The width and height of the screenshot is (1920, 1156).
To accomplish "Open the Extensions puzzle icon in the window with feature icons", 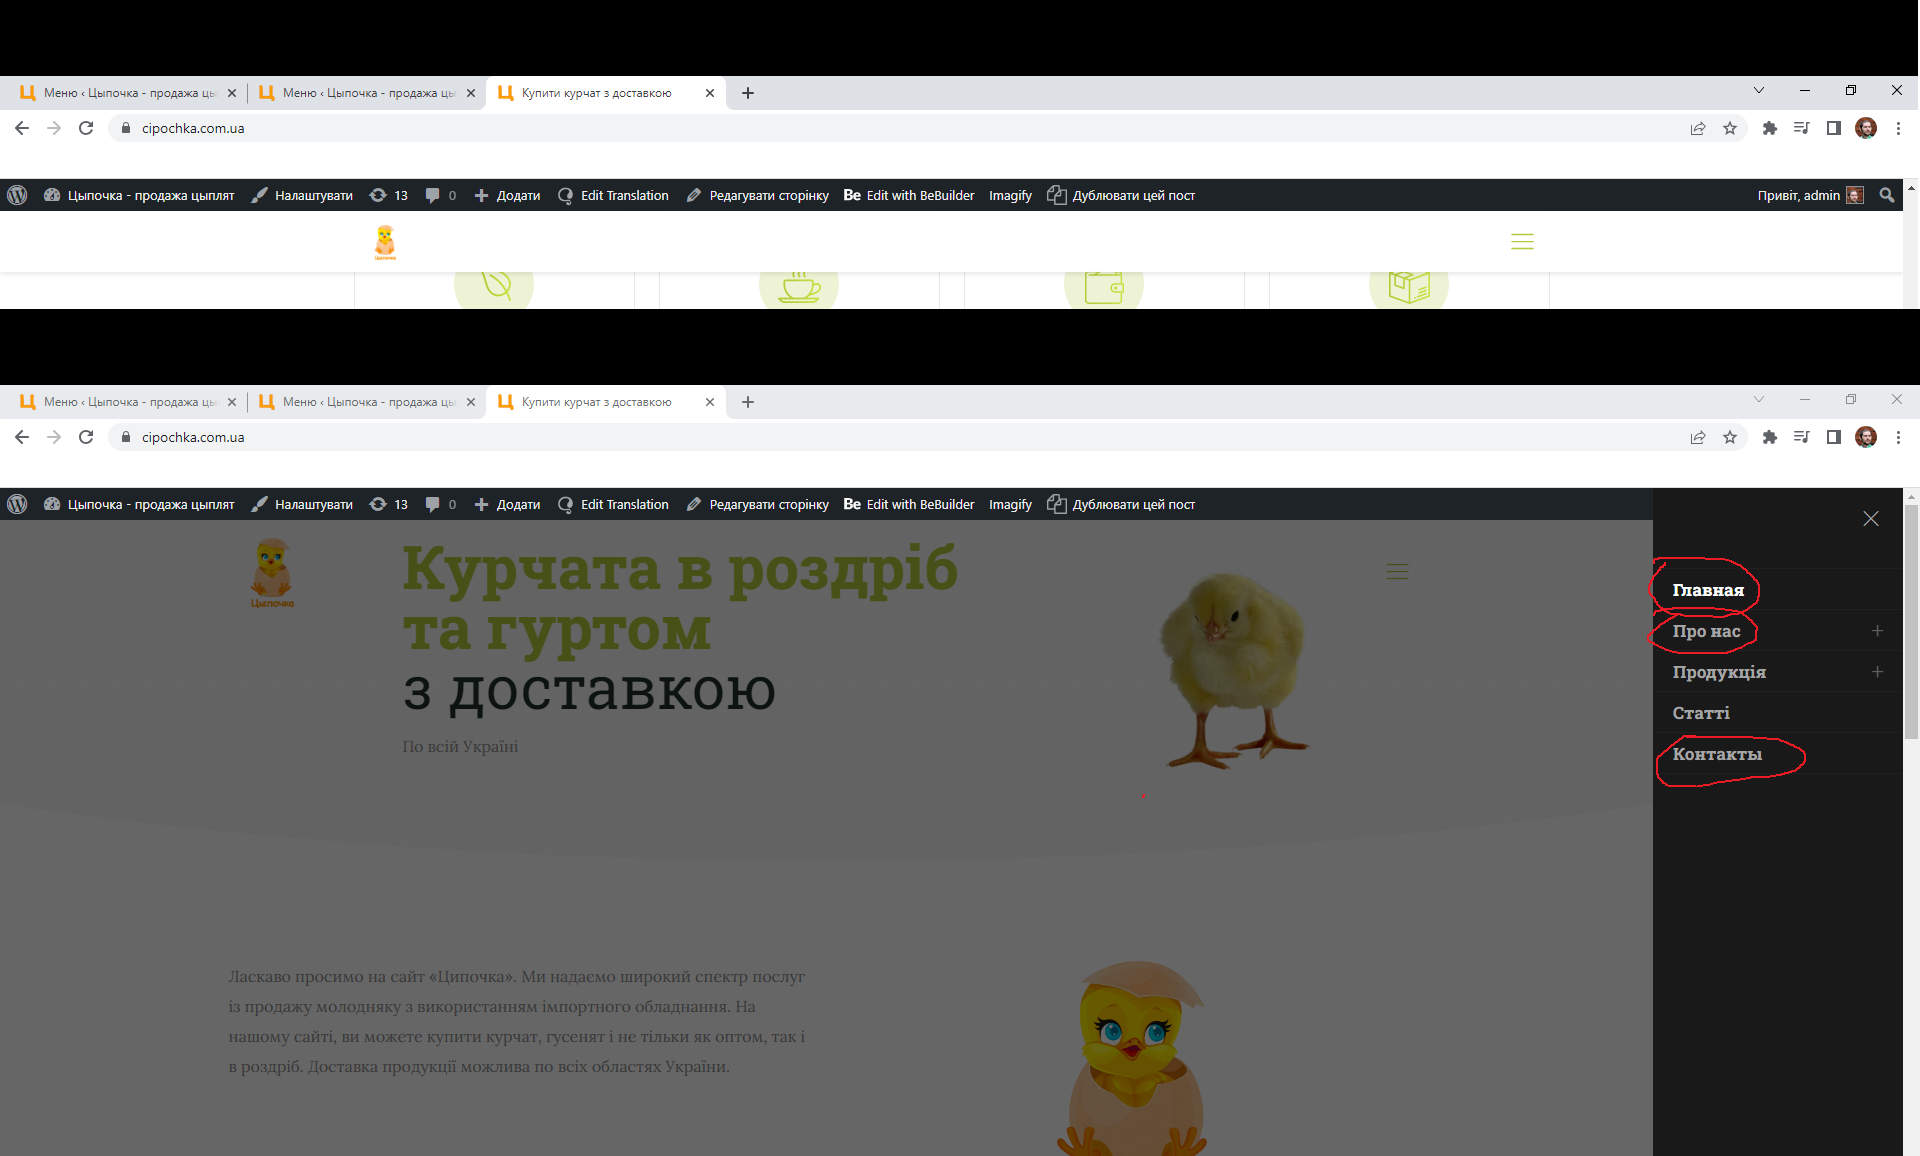I will coord(1769,128).
